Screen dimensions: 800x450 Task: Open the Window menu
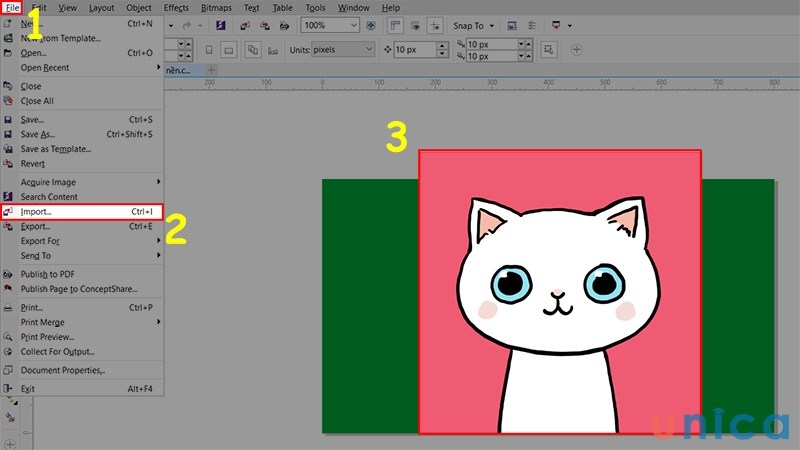tap(354, 8)
